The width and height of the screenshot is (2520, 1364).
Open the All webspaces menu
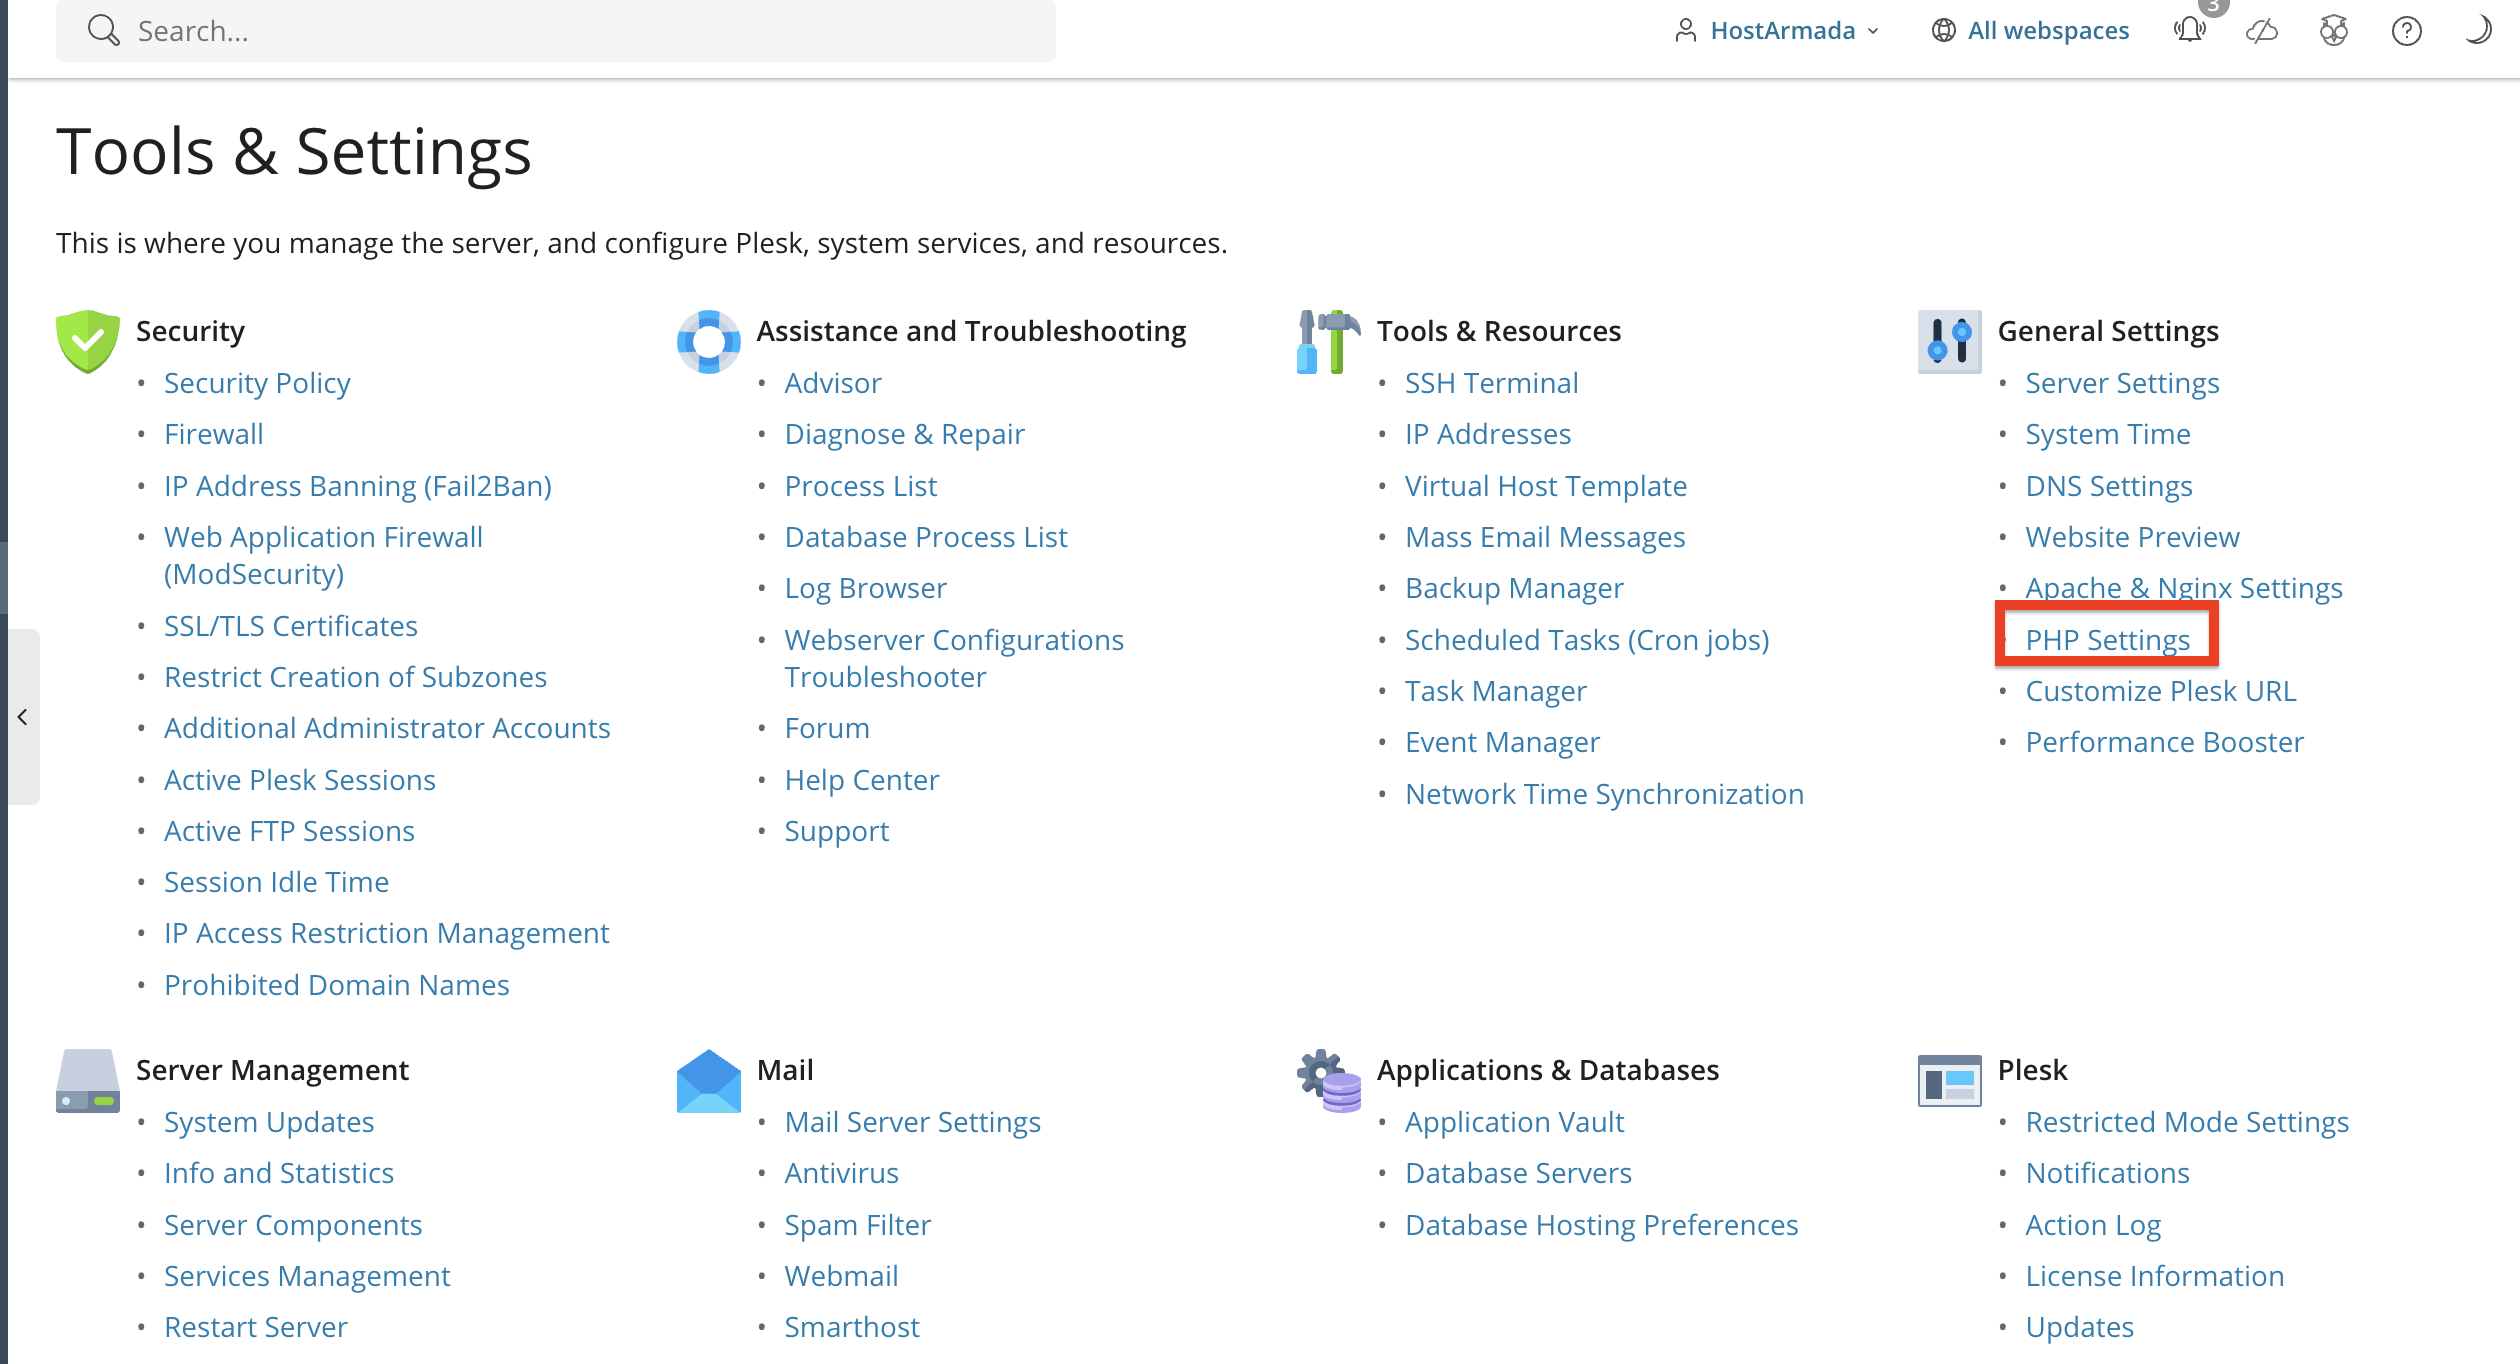click(2048, 30)
